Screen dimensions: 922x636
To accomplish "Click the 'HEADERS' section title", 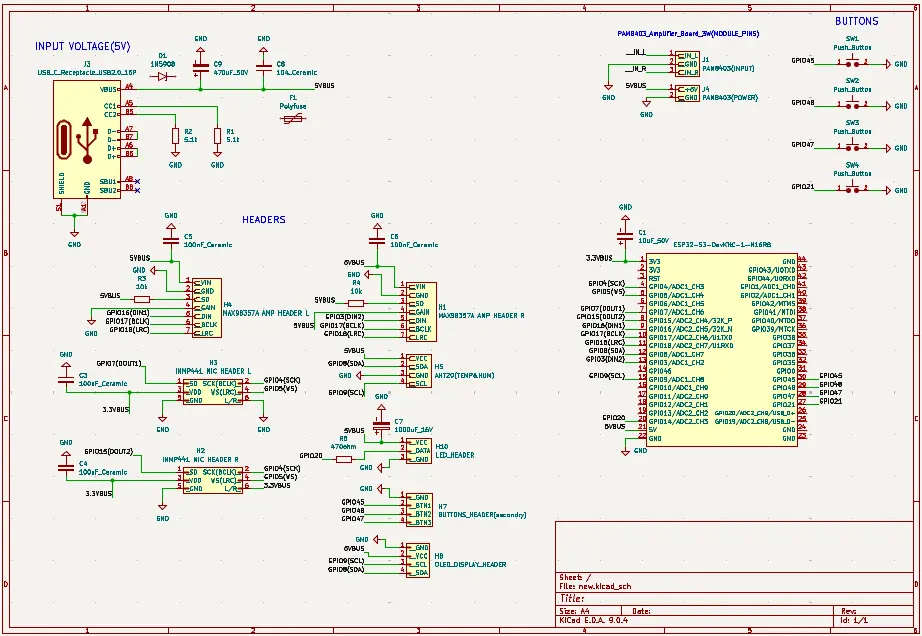I will point(263,219).
